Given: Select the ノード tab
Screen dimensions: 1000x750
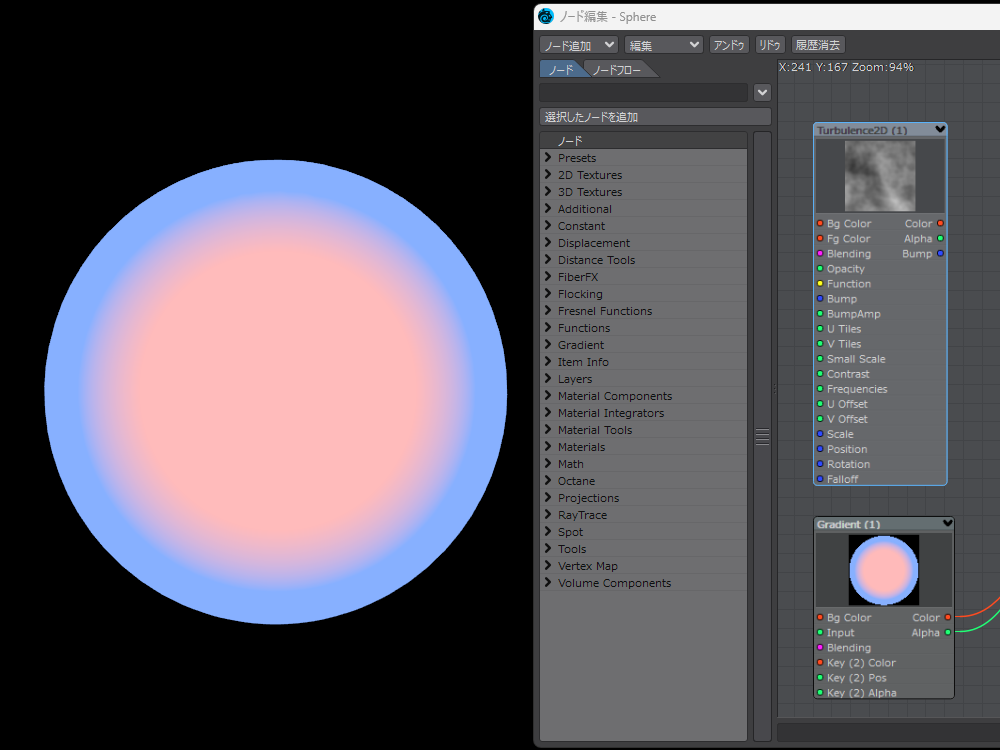Looking at the screenshot, I should (x=560, y=70).
